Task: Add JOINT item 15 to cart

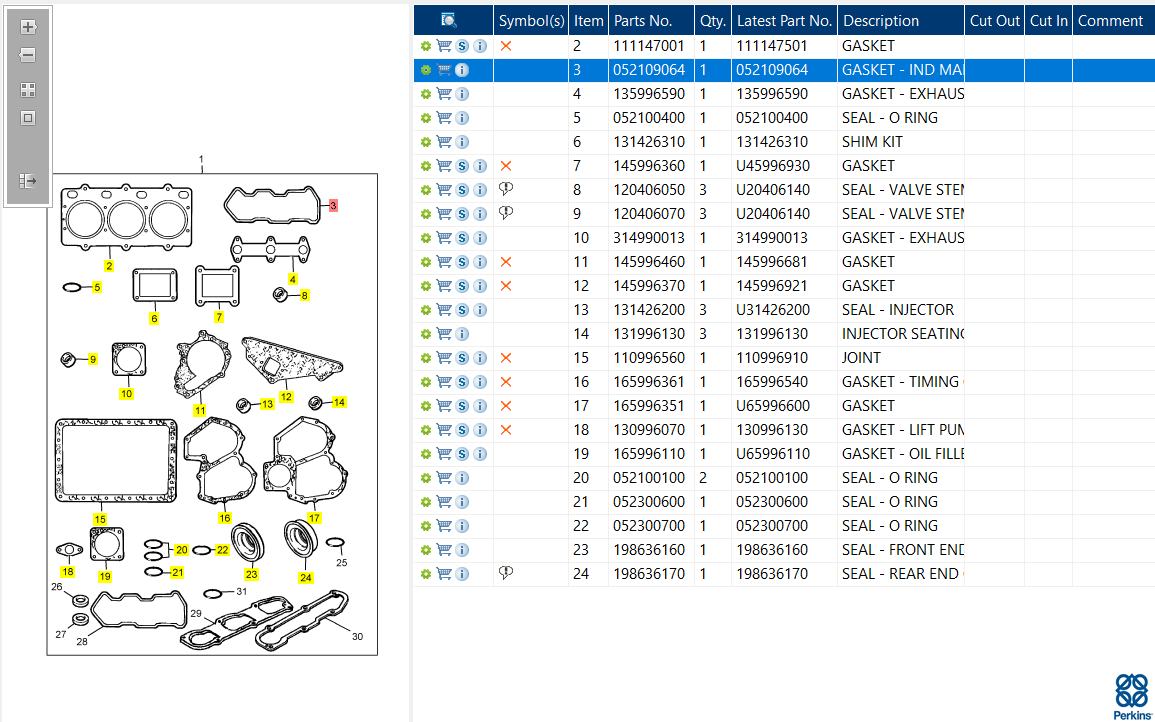Action: (444, 358)
